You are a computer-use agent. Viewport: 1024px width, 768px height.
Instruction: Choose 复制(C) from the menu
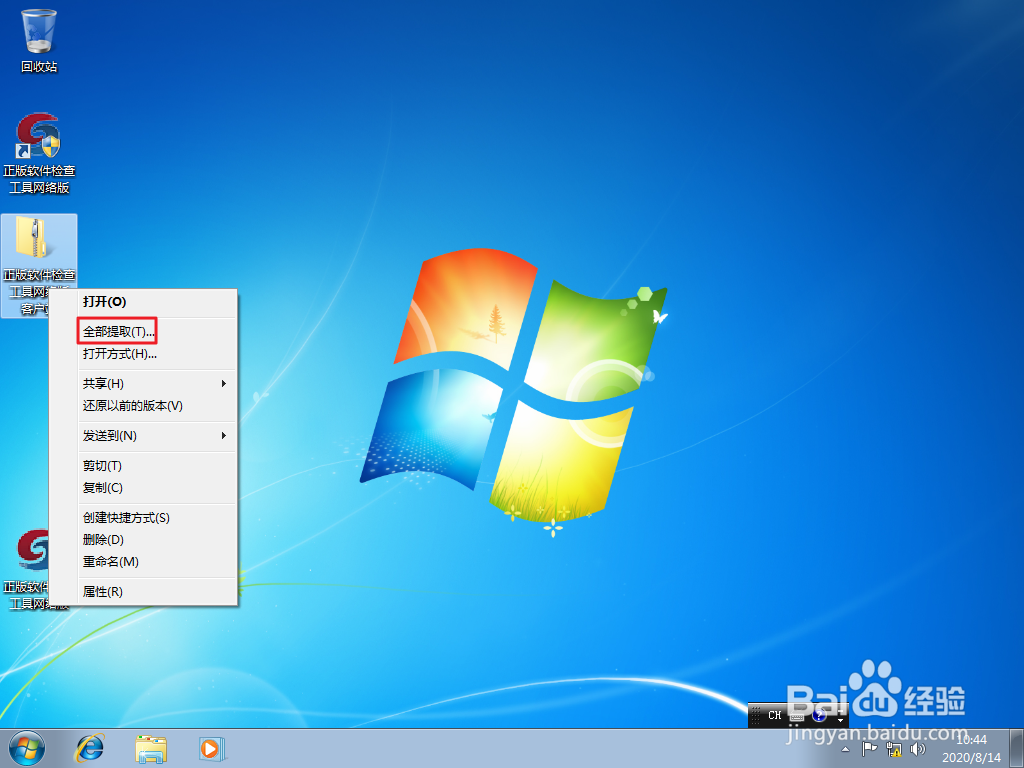tap(156, 488)
